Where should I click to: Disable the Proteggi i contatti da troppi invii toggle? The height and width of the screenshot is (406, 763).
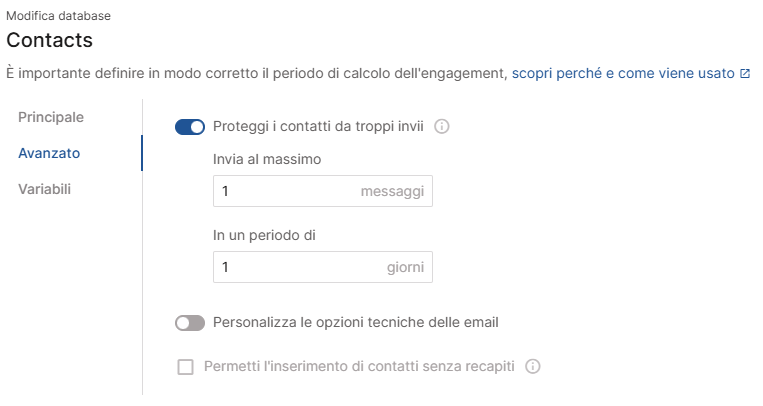pyautogui.click(x=190, y=127)
